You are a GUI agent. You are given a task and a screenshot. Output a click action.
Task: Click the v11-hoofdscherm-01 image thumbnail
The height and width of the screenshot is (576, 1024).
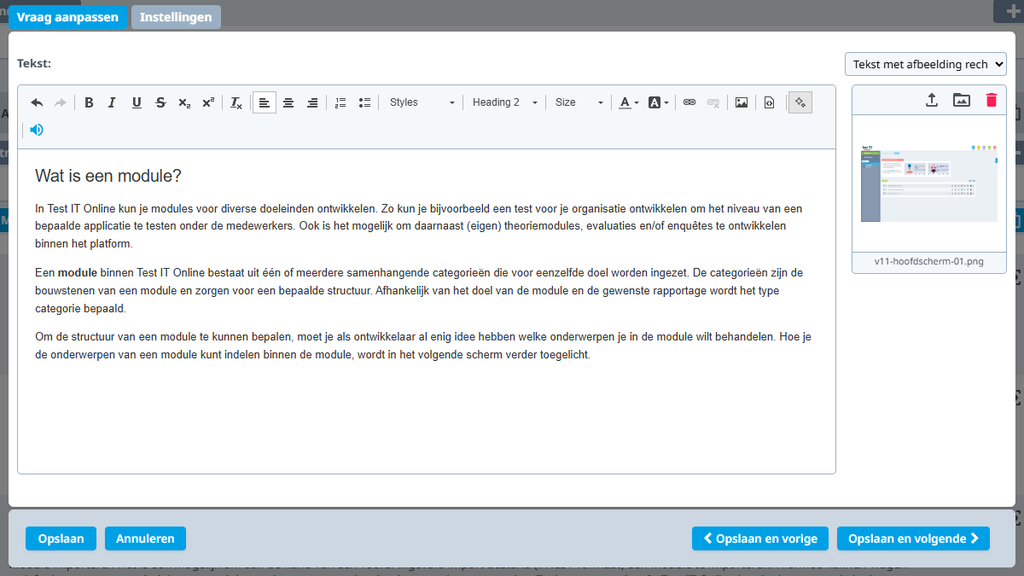(929, 184)
